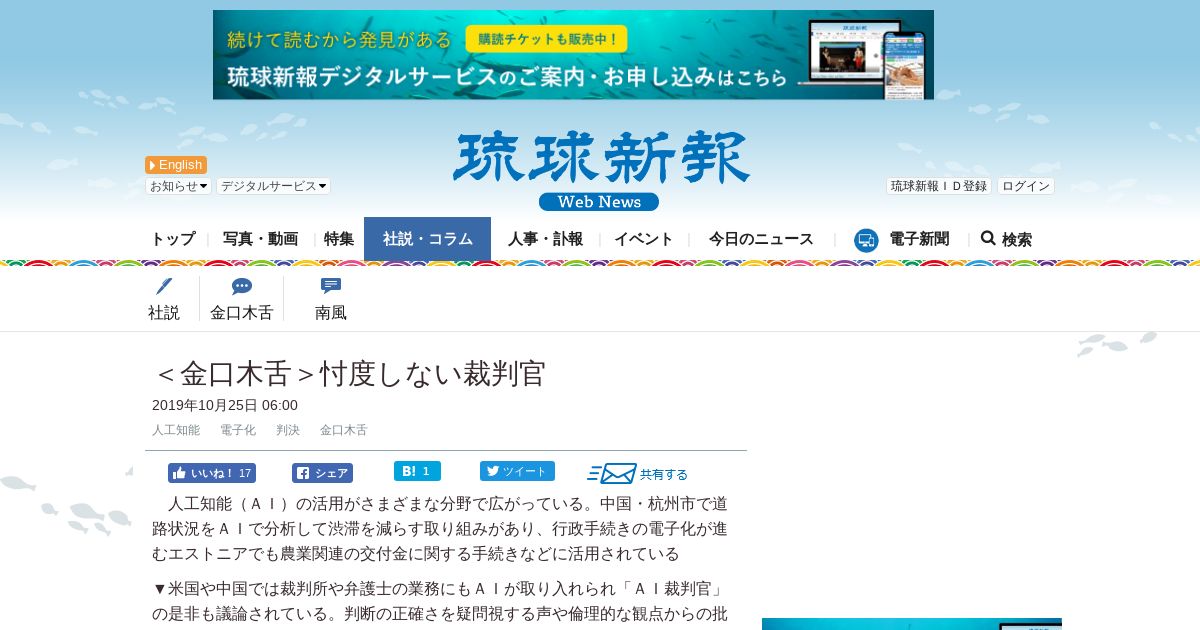The height and width of the screenshot is (630, 1200).
Task: Click 琉球新報ＩＤ登録 button
Action: (939, 186)
